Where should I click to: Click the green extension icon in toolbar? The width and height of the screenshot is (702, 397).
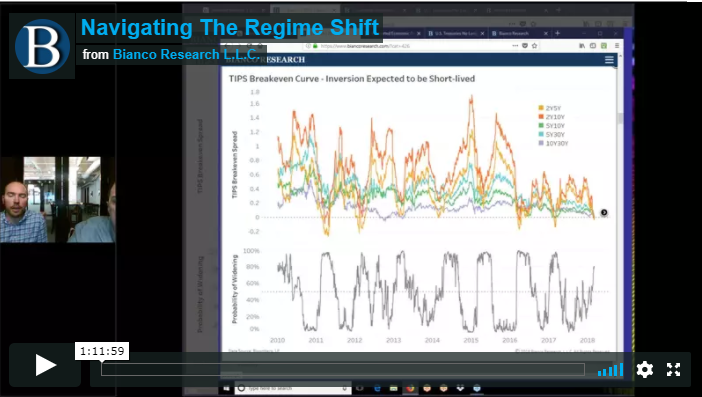604,46
